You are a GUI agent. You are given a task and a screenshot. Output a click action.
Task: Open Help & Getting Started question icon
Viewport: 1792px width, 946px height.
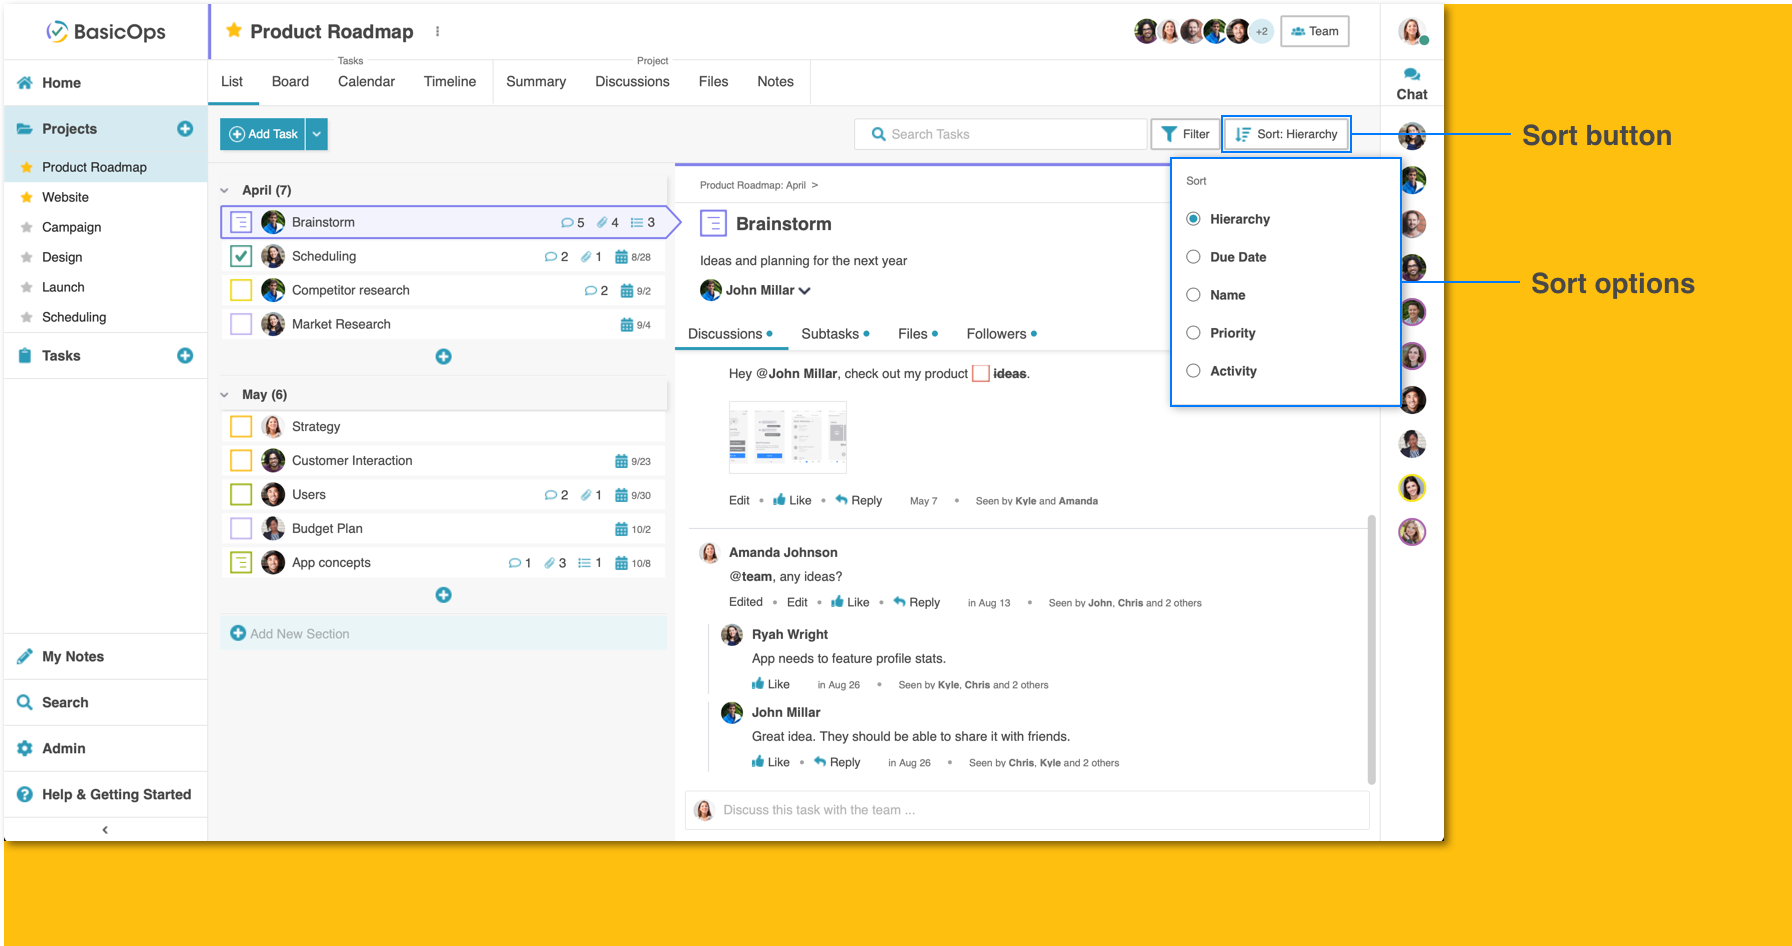point(25,795)
